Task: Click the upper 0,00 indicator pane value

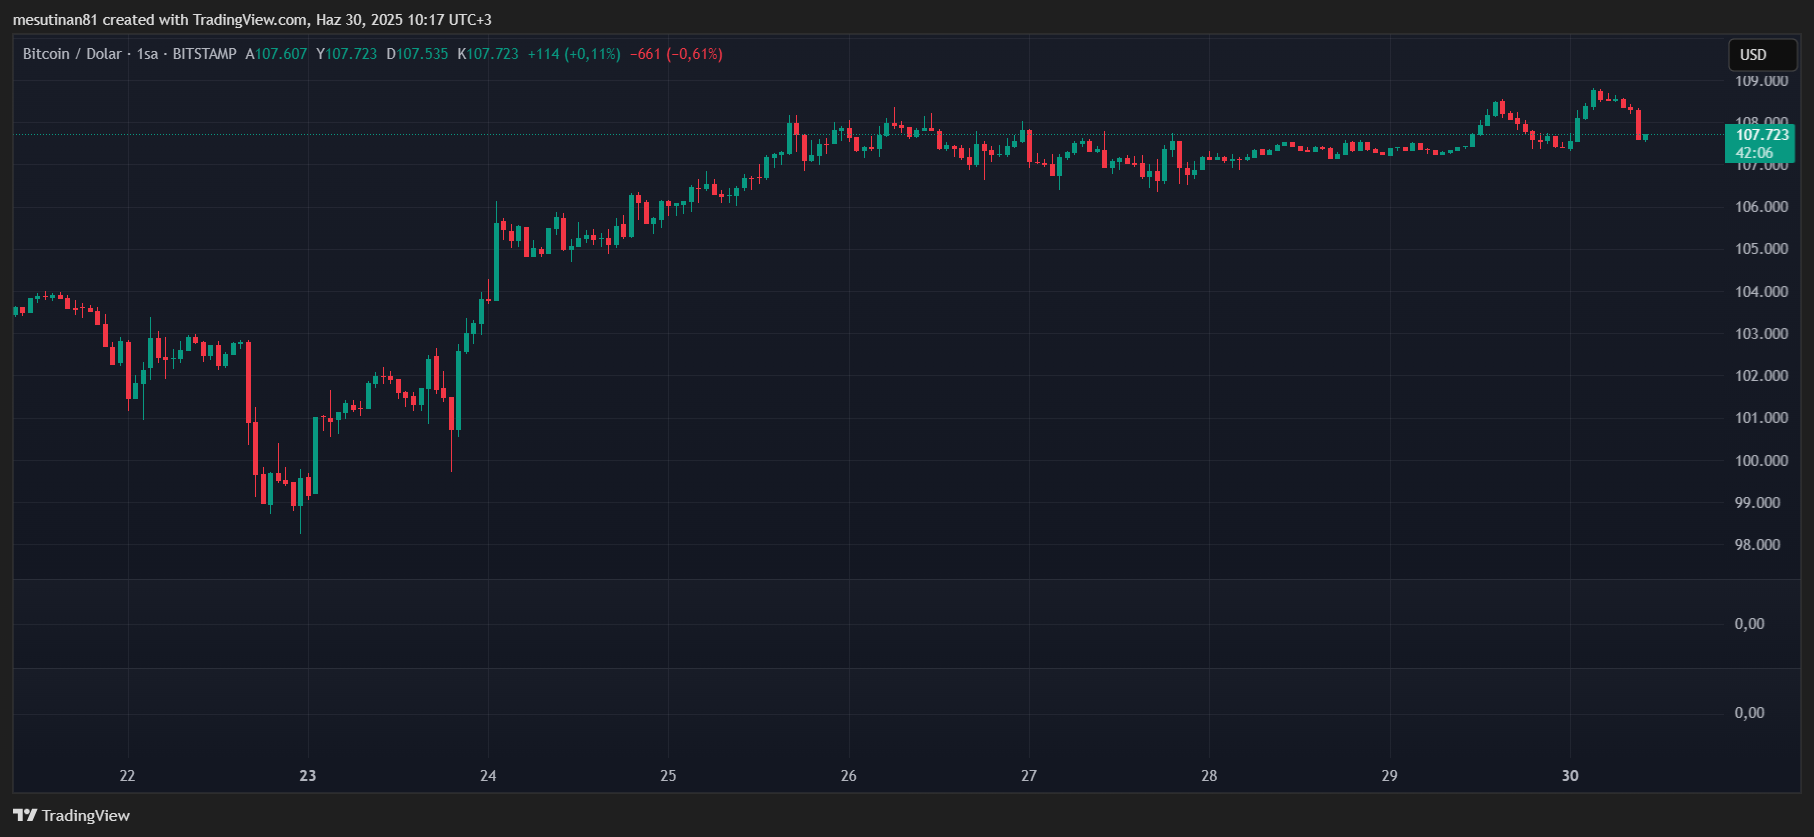Action: pos(1749,624)
